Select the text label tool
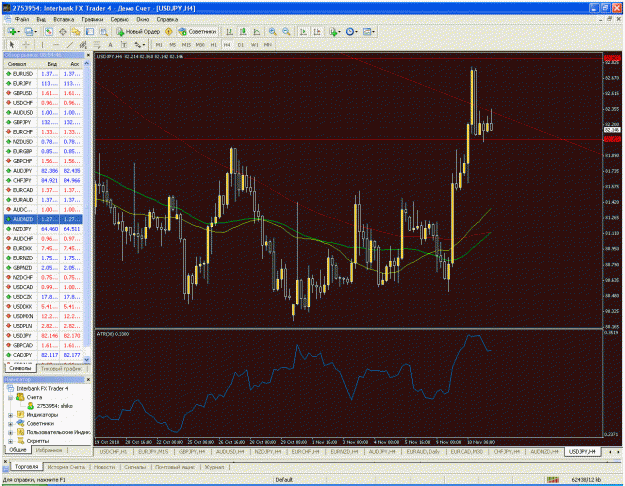This screenshot has height=486, width=625. [124, 45]
